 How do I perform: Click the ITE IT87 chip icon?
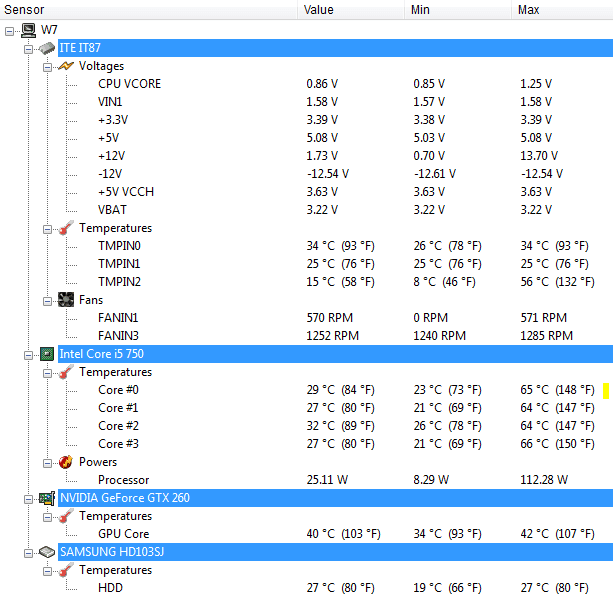47,48
